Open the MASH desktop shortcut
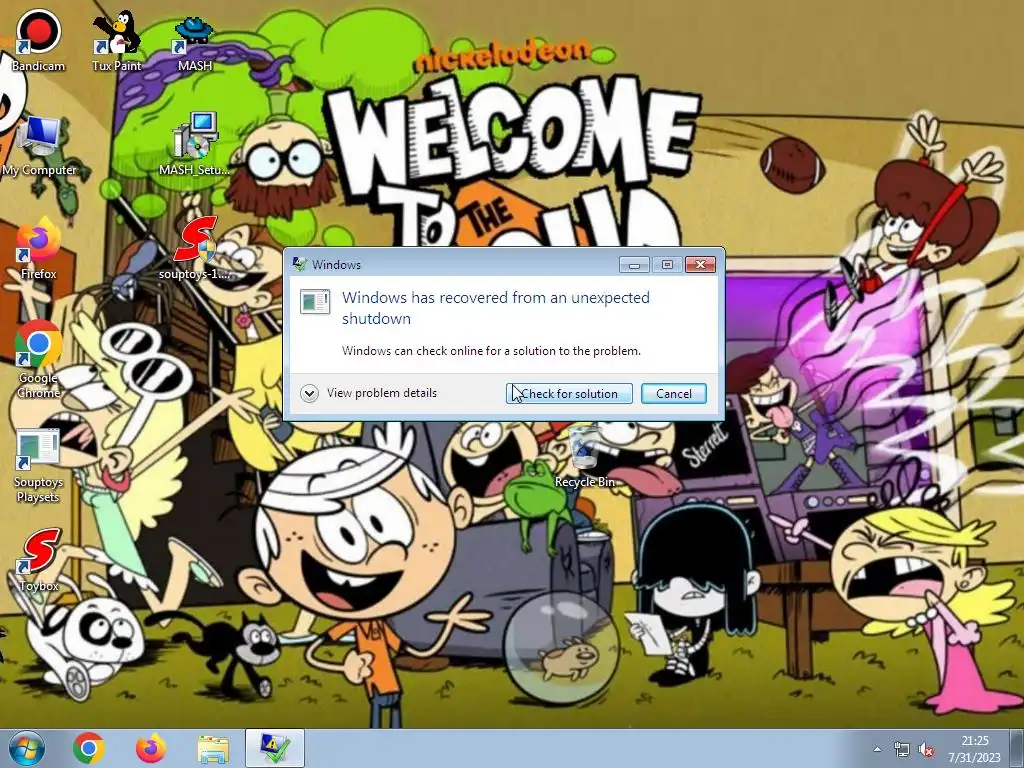This screenshot has width=1024, height=768. (195, 43)
